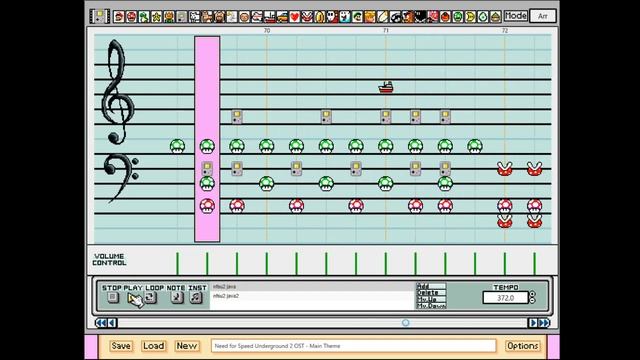640x360 pixels.
Task: Click the Mv.Up button
Action: point(431,299)
